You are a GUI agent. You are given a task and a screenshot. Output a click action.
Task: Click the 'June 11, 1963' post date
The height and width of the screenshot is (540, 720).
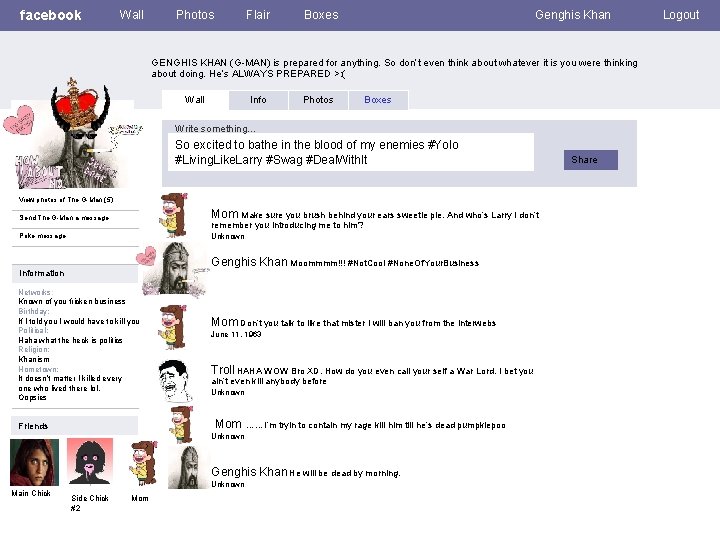pyautogui.click(x=236, y=334)
